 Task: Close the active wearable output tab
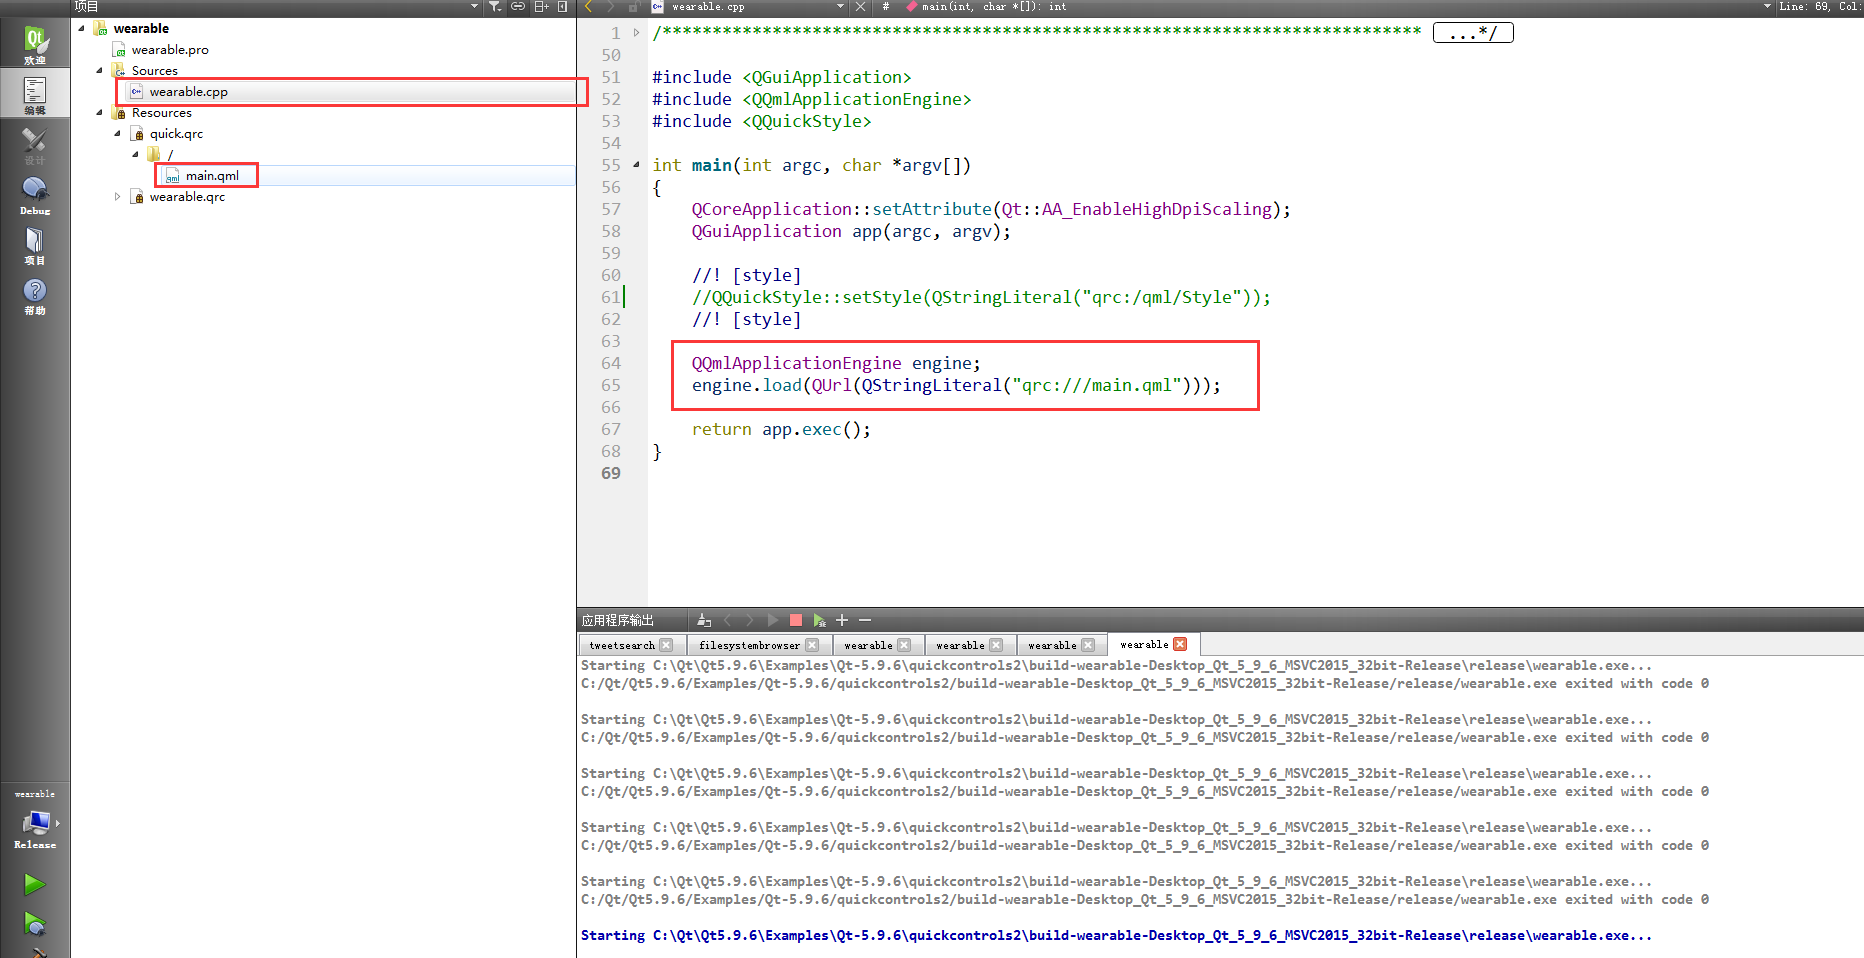point(1180,644)
